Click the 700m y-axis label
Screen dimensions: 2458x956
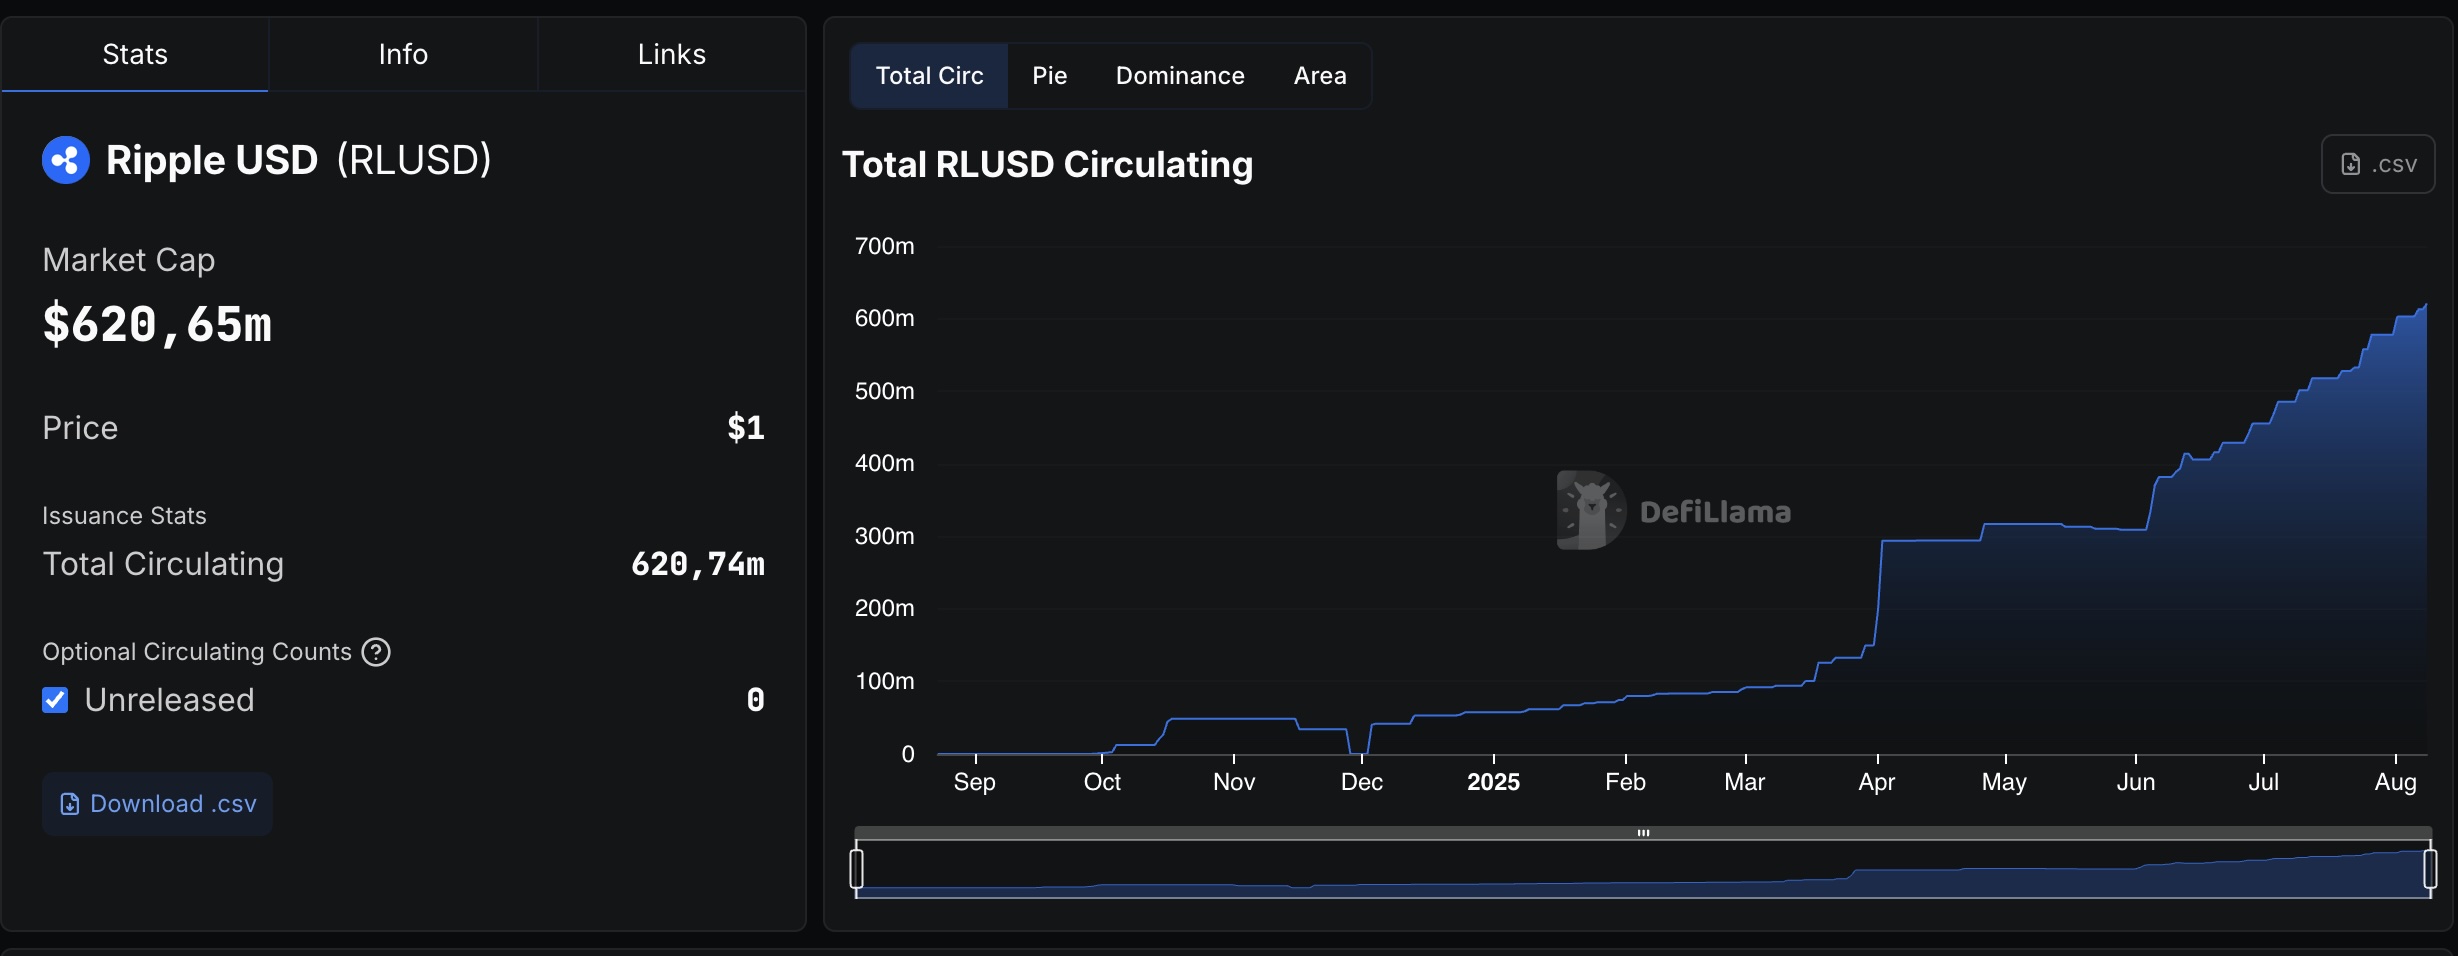point(884,246)
